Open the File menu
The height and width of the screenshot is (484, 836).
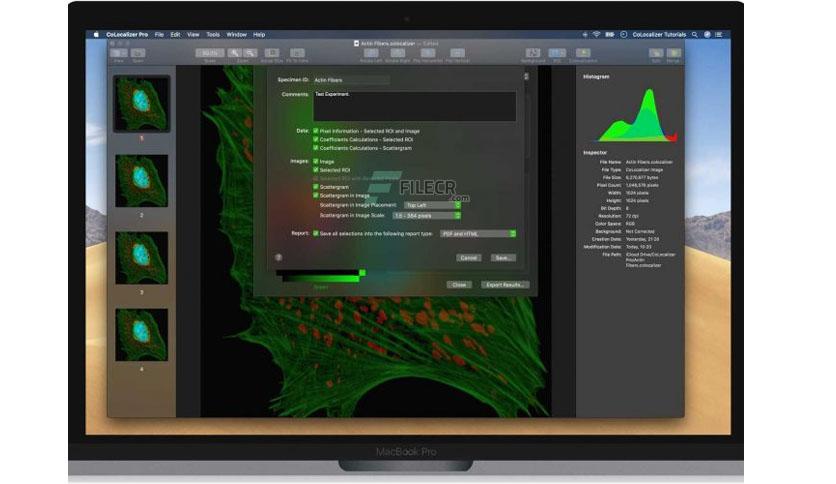tap(159, 35)
